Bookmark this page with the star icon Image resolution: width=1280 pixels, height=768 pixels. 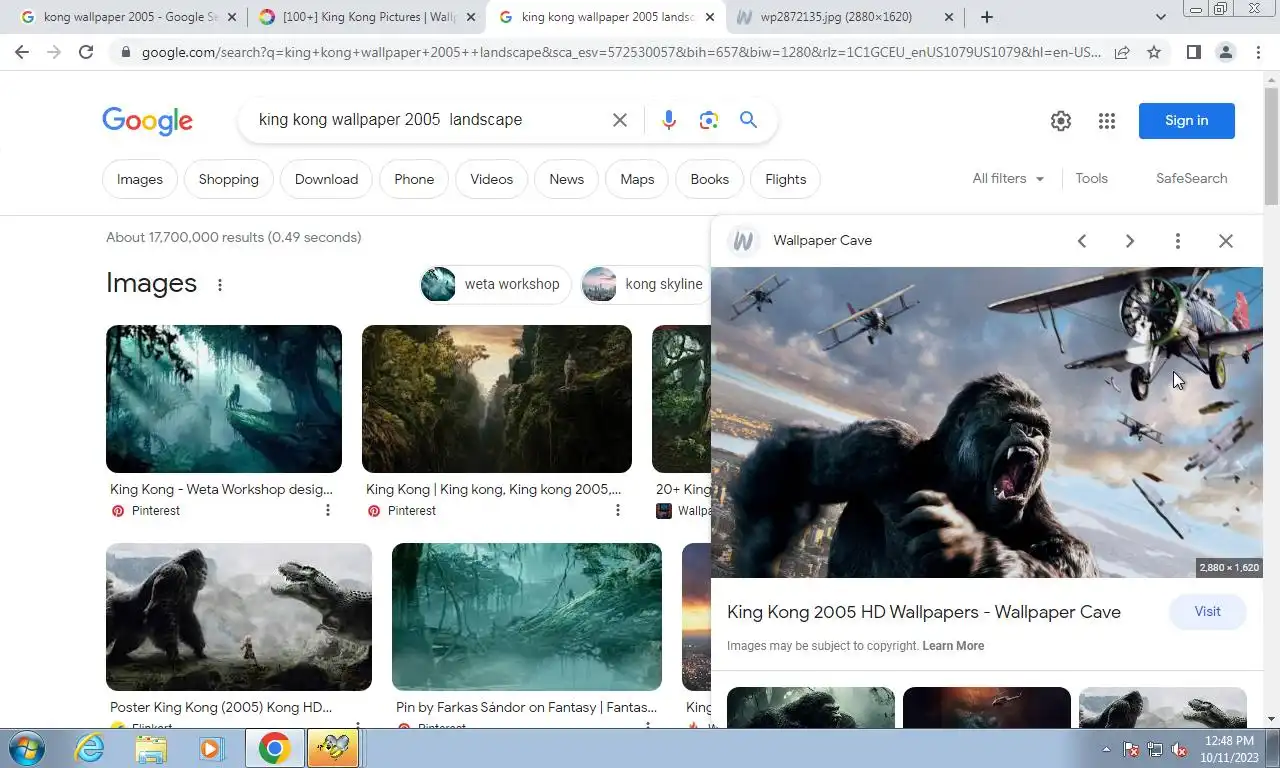tap(1154, 52)
